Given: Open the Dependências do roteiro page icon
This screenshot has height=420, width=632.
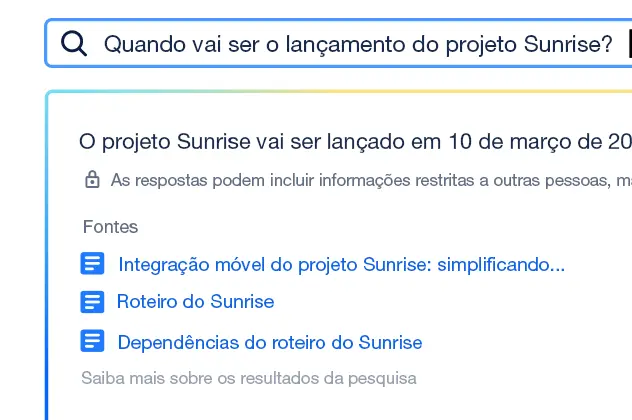Looking at the screenshot, I should pyautogui.click(x=92, y=341).
